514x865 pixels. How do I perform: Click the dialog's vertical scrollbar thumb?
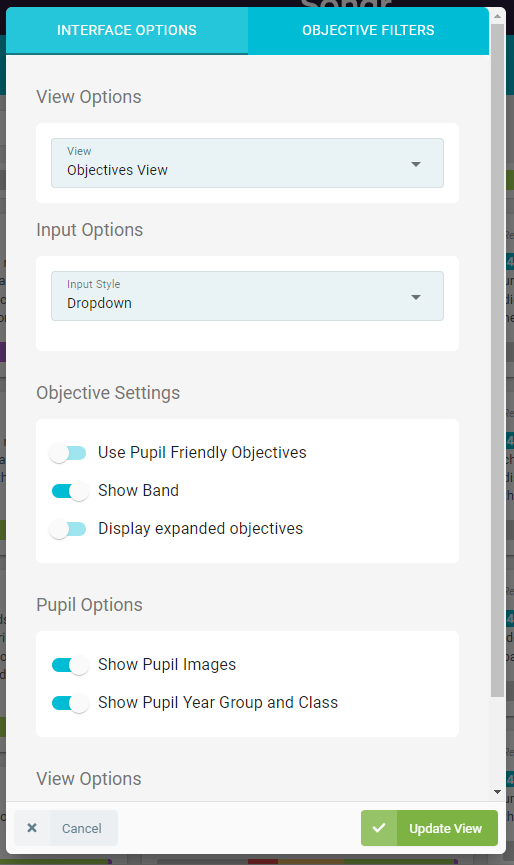497,360
